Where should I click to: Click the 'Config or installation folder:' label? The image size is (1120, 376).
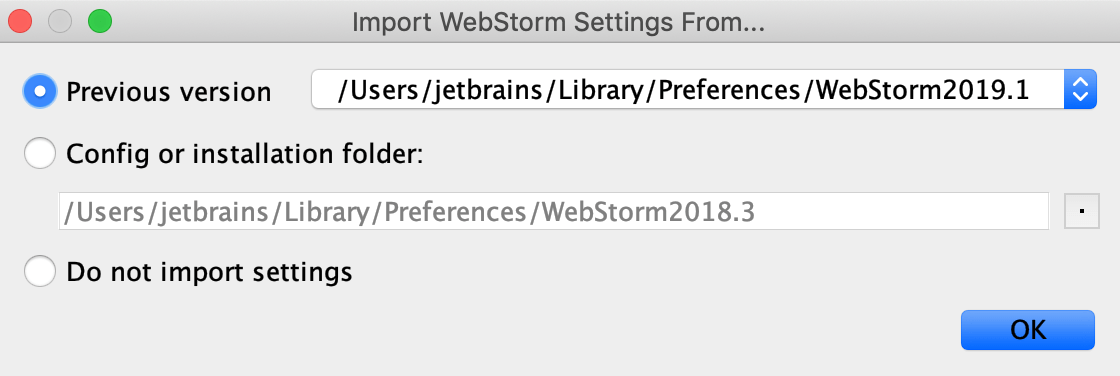click(245, 154)
